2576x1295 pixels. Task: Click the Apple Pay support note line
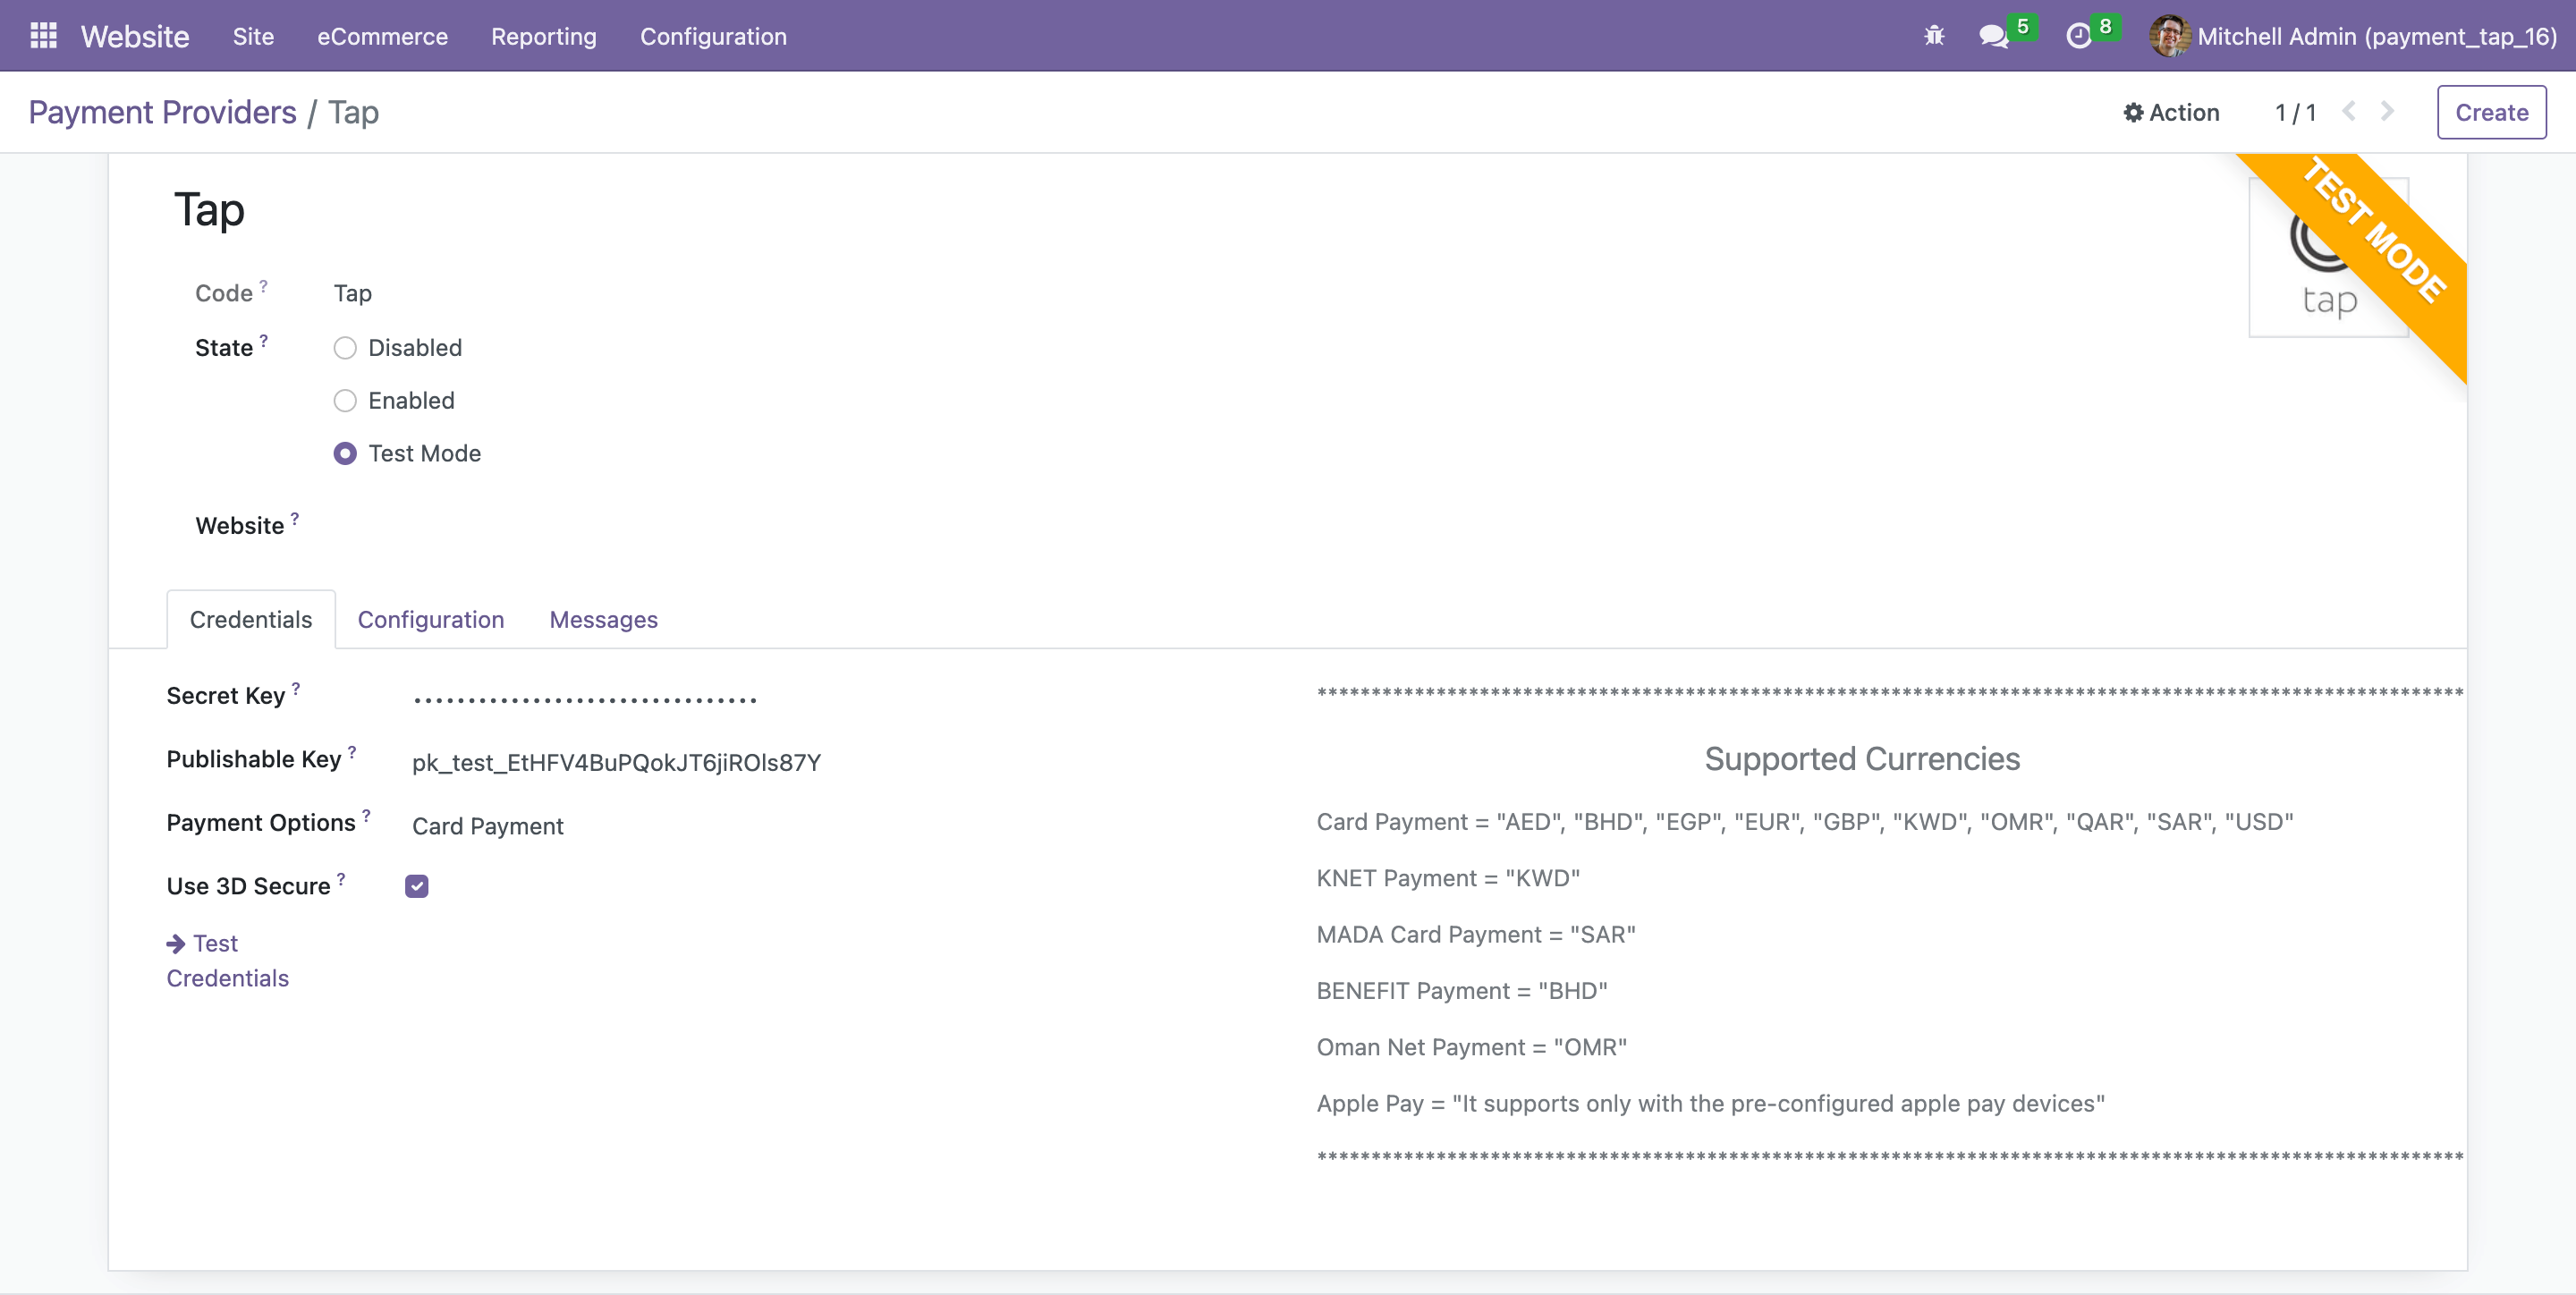tap(1711, 1104)
